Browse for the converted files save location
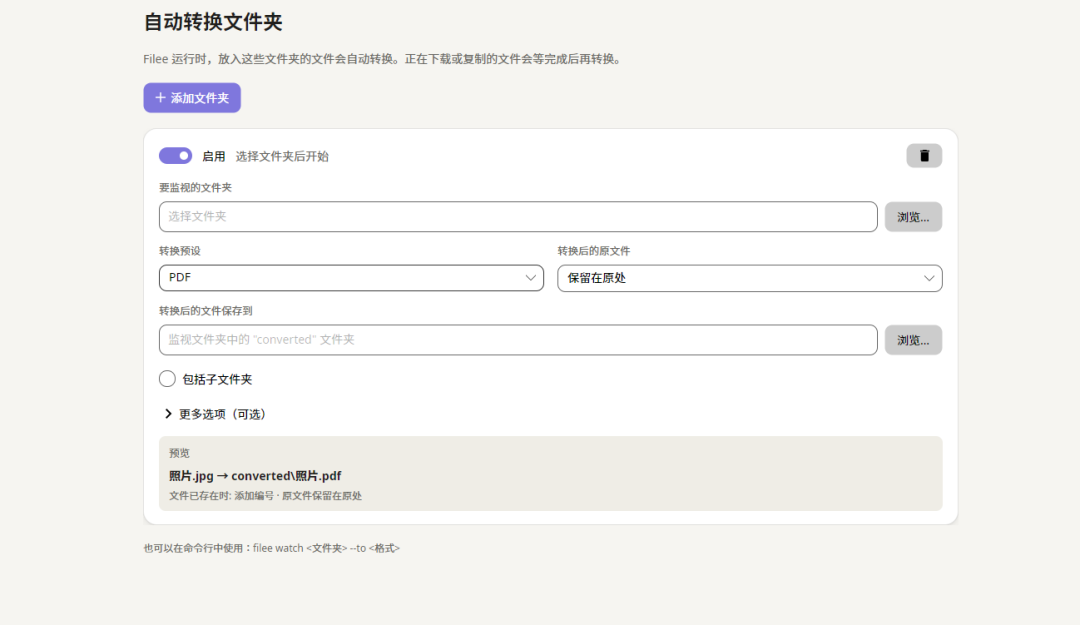 click(x=913, y=340)
